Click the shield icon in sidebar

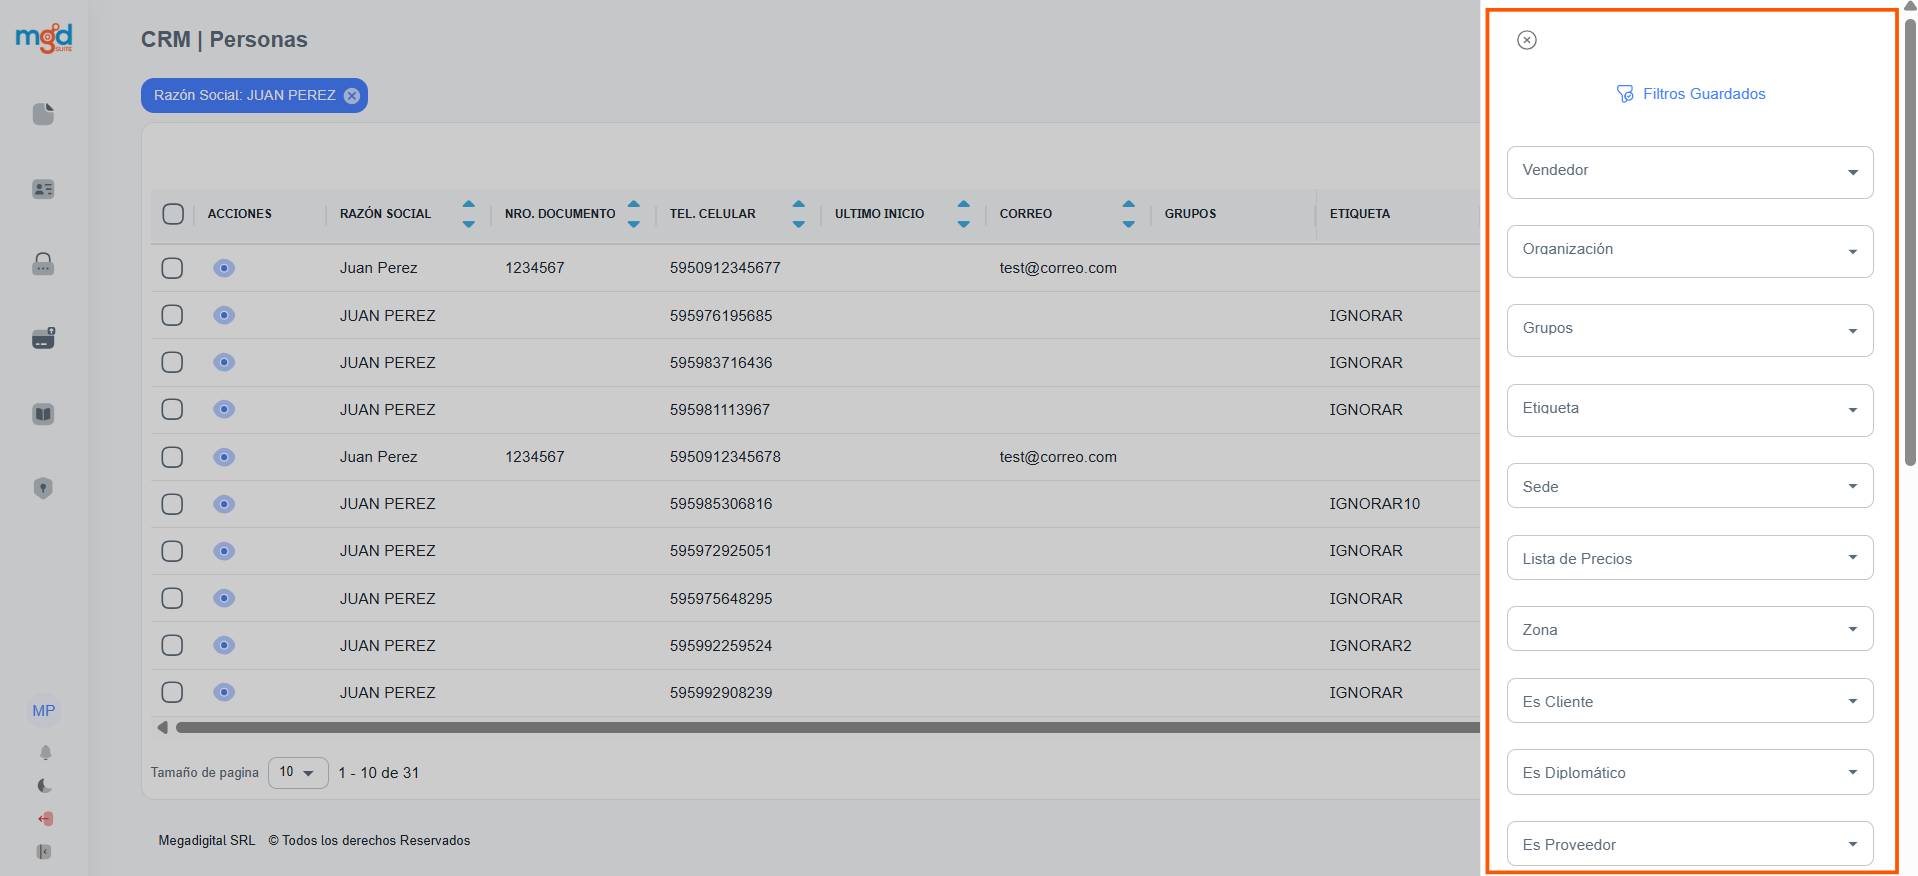pyautogui.click(x=43, y=488)
